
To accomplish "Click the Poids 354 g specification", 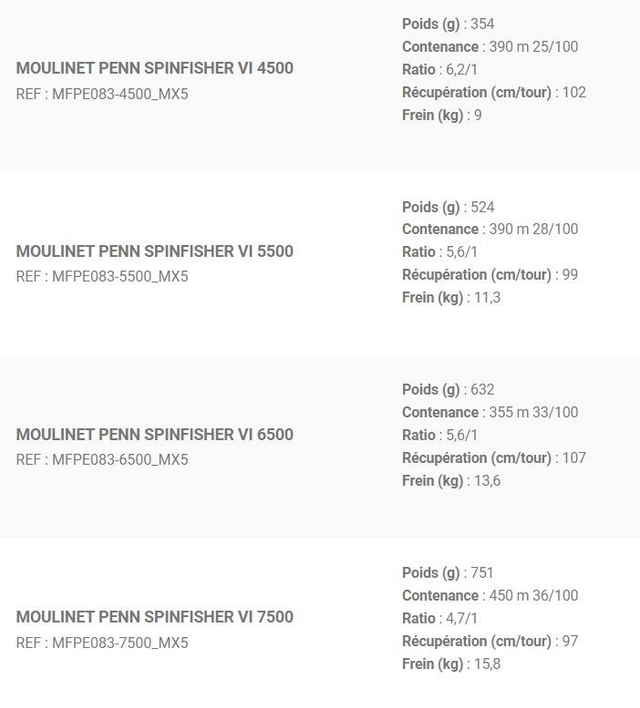I will coord(448,24).
